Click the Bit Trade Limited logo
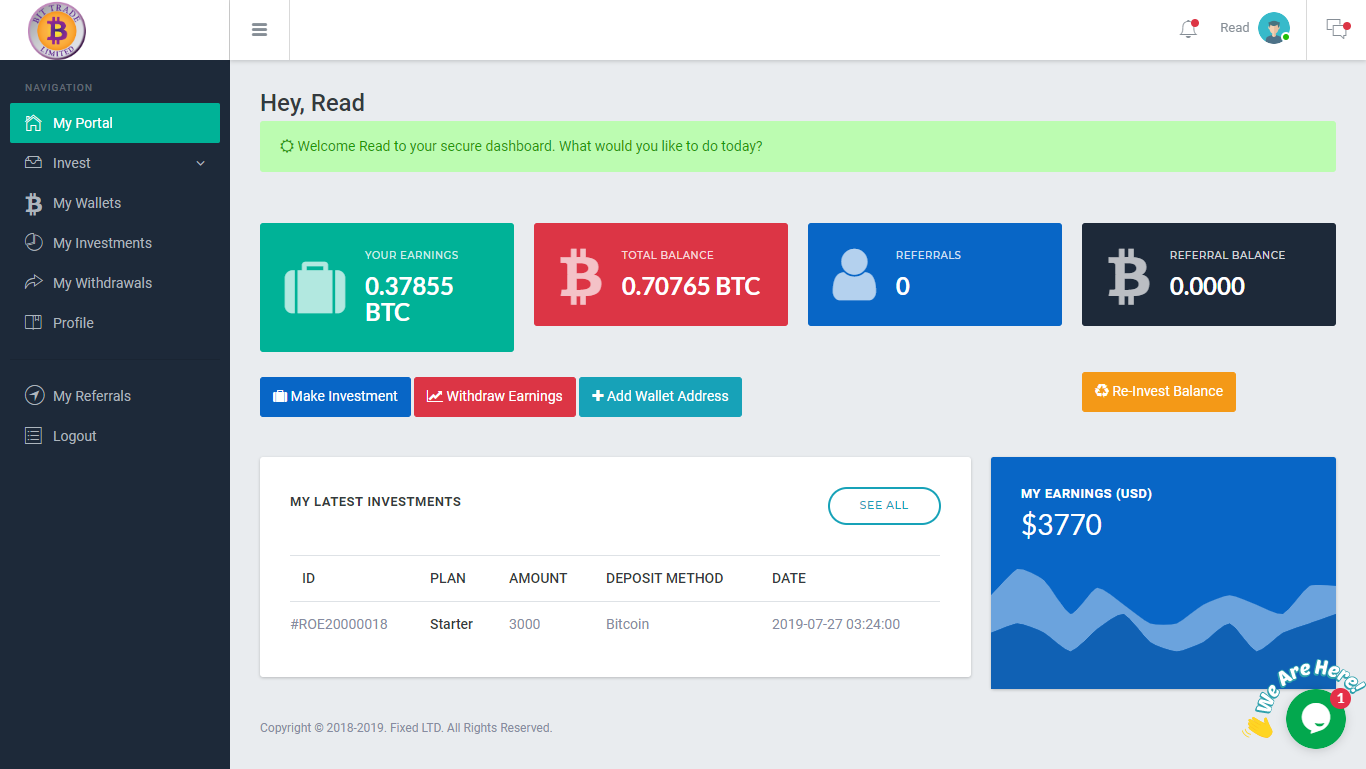This screenshot has width=1366, height=769. 57,31
